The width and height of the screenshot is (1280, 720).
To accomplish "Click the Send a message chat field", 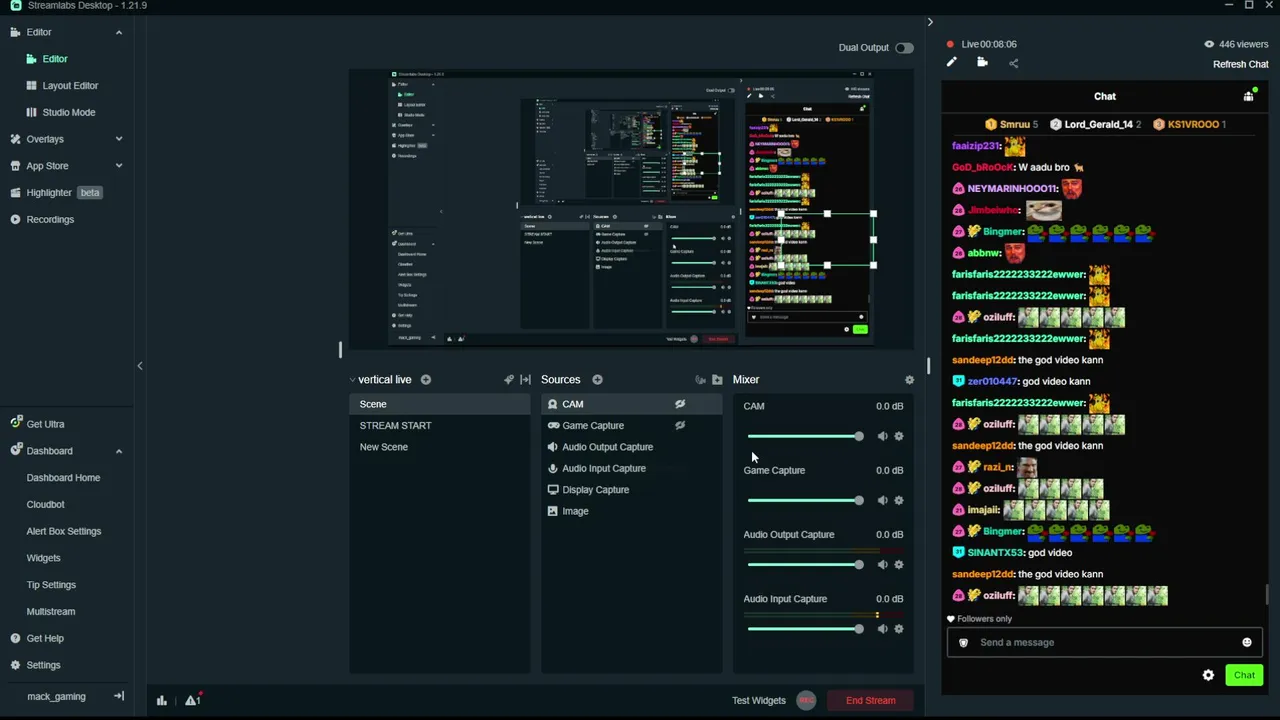I will (x=1104, y=642).
